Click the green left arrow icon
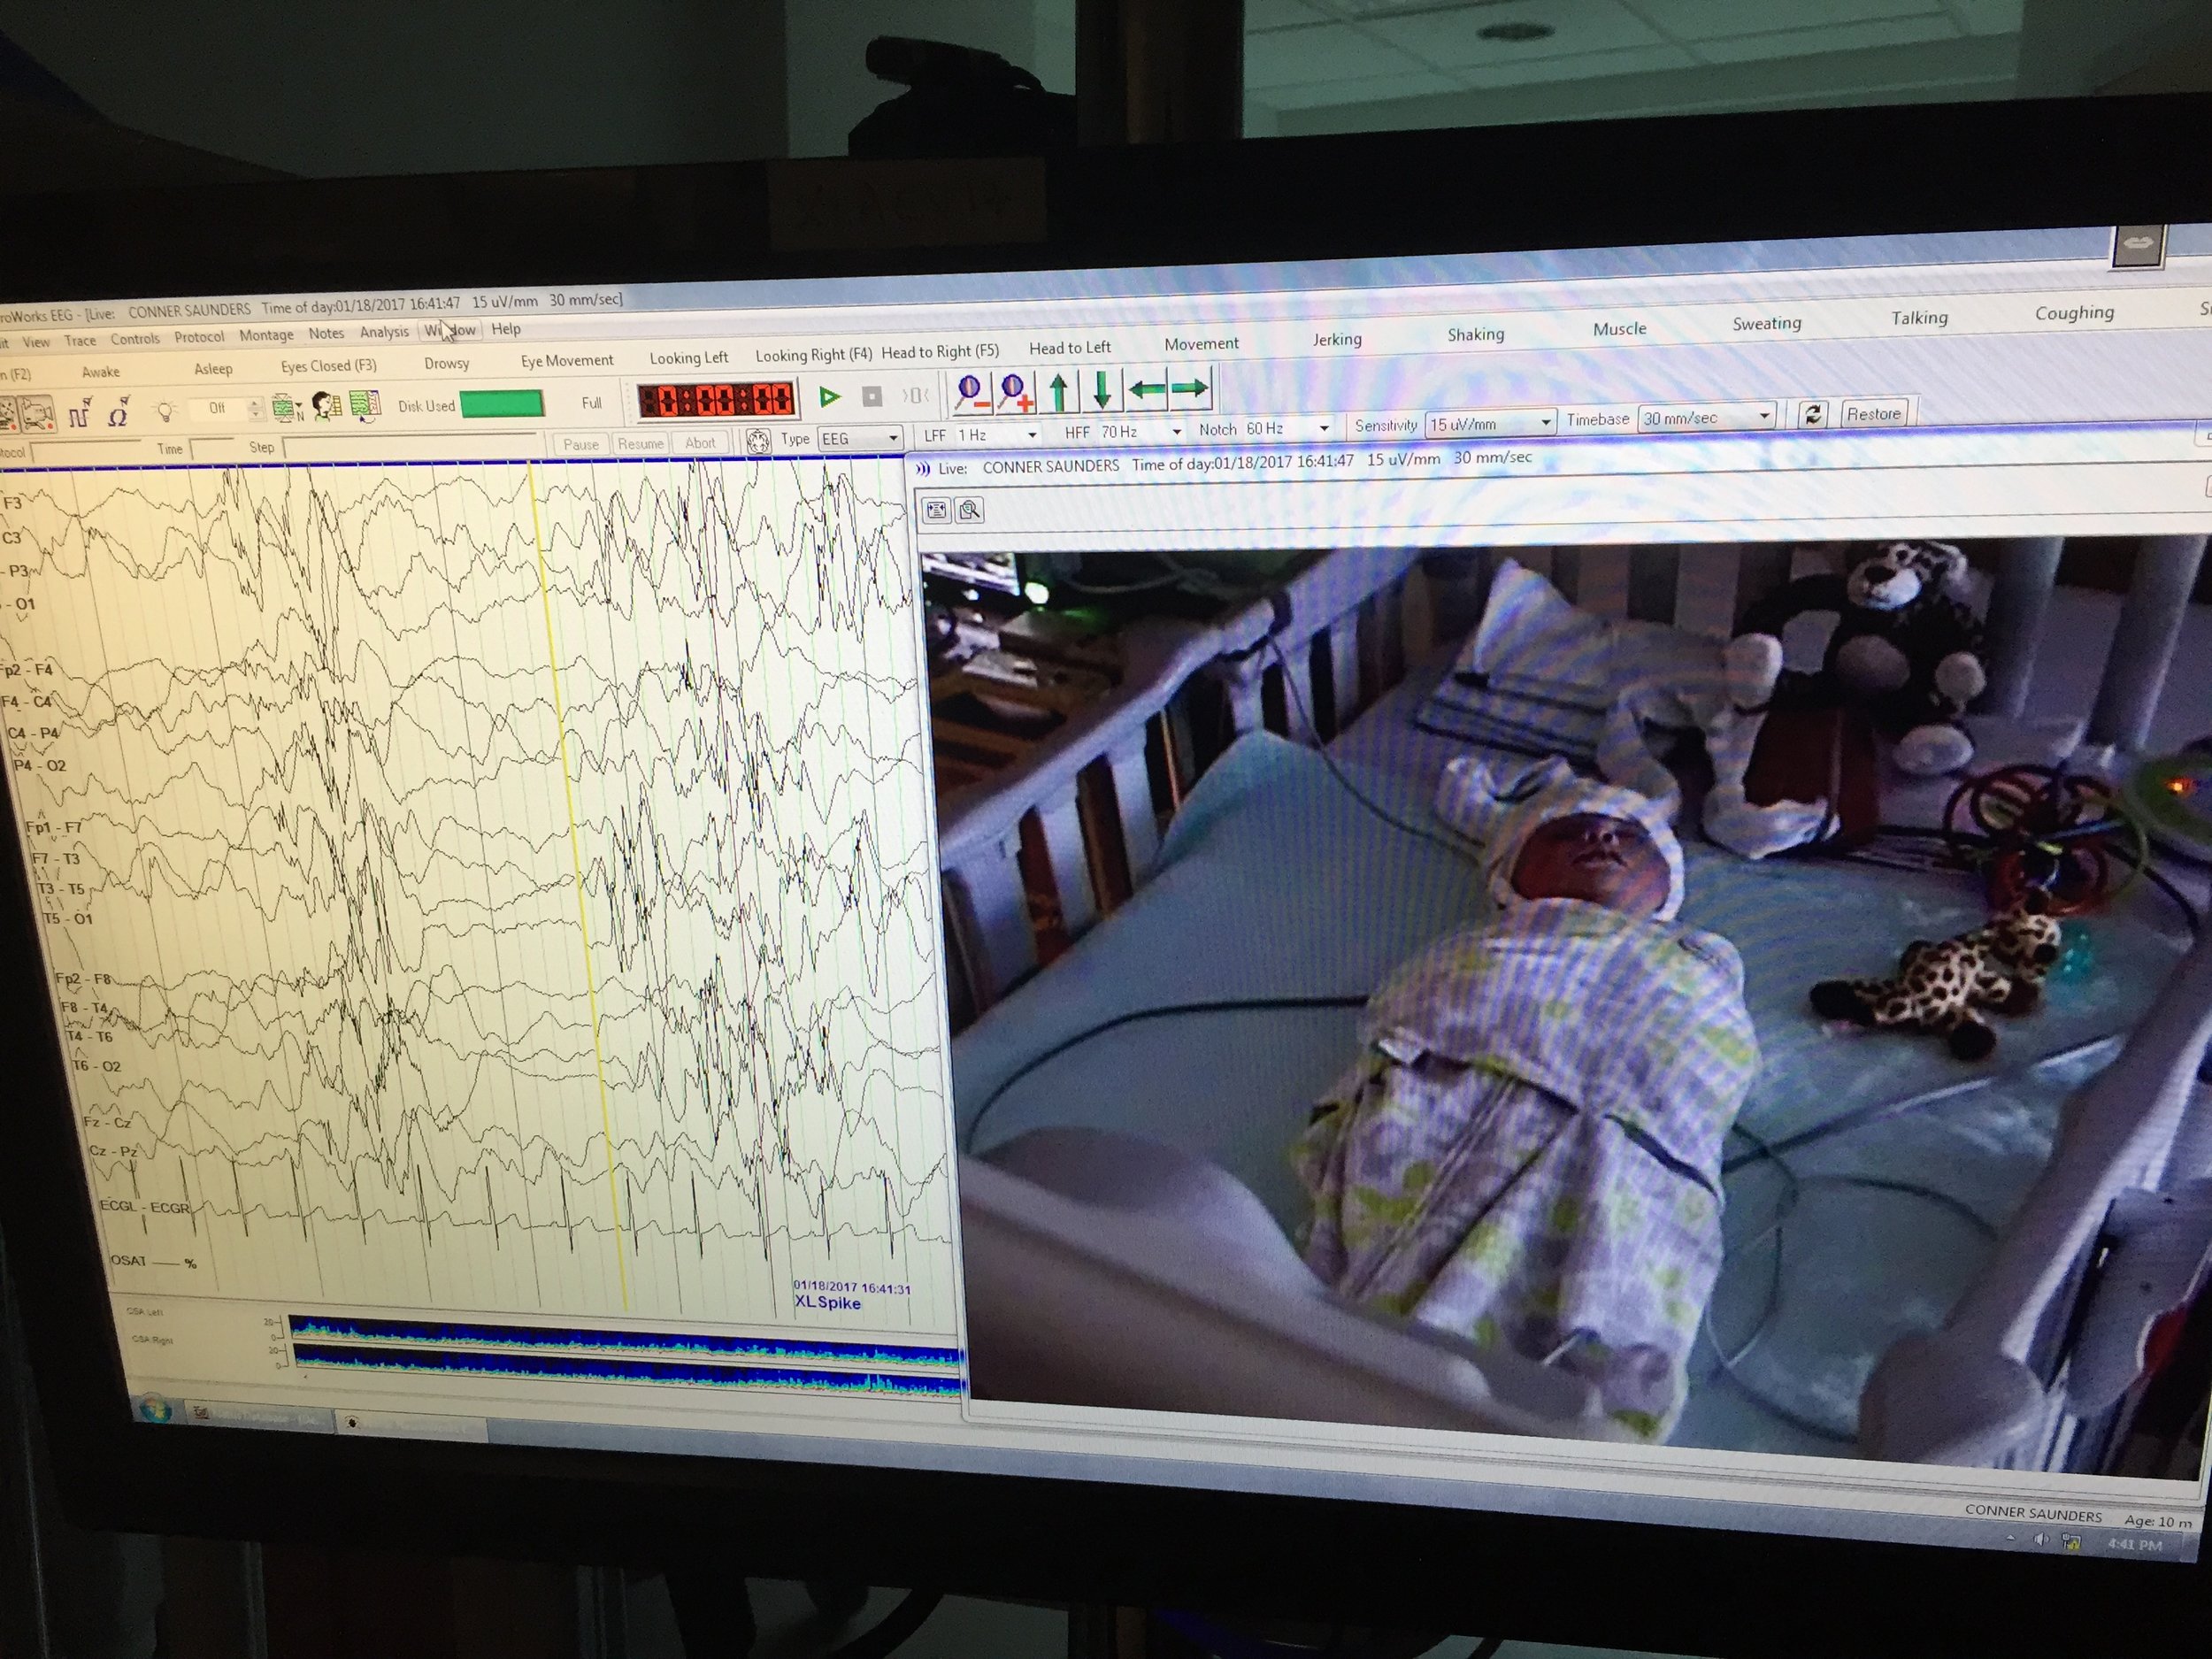Screen dimensions: 2212x1659 point(1147,388)
